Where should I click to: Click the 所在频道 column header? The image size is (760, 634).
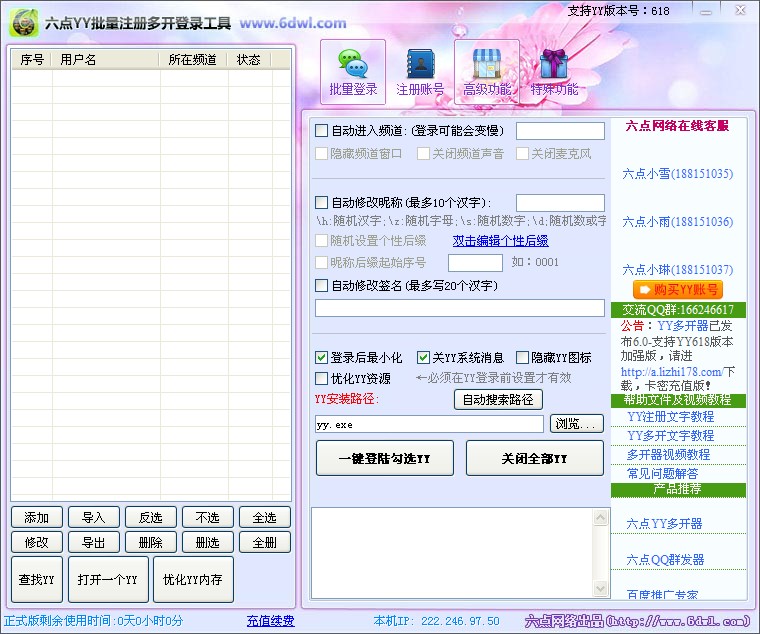(x=193, y=60)
